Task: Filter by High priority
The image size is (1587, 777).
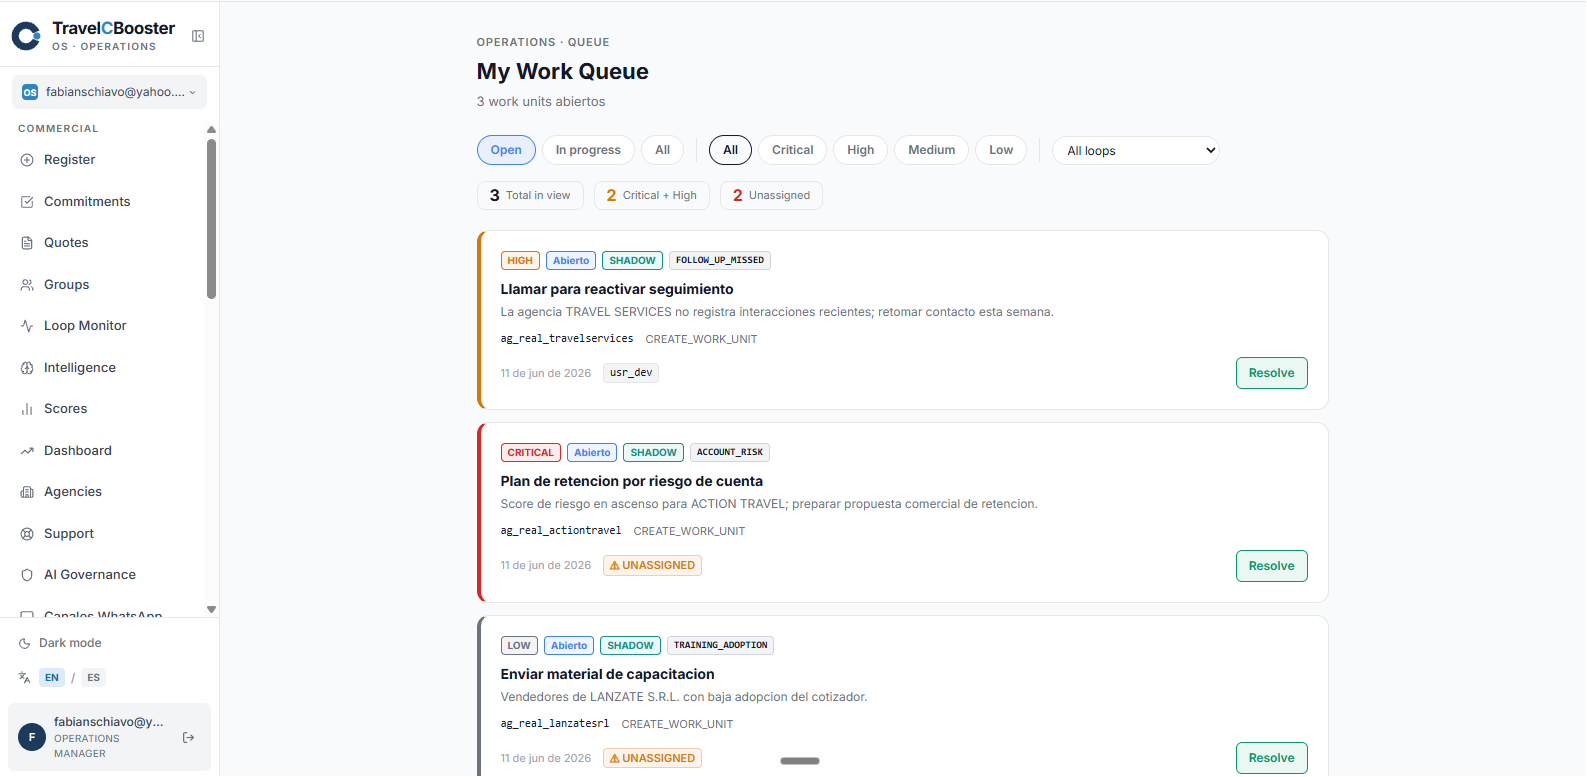Action: click(x=860, y=150)
